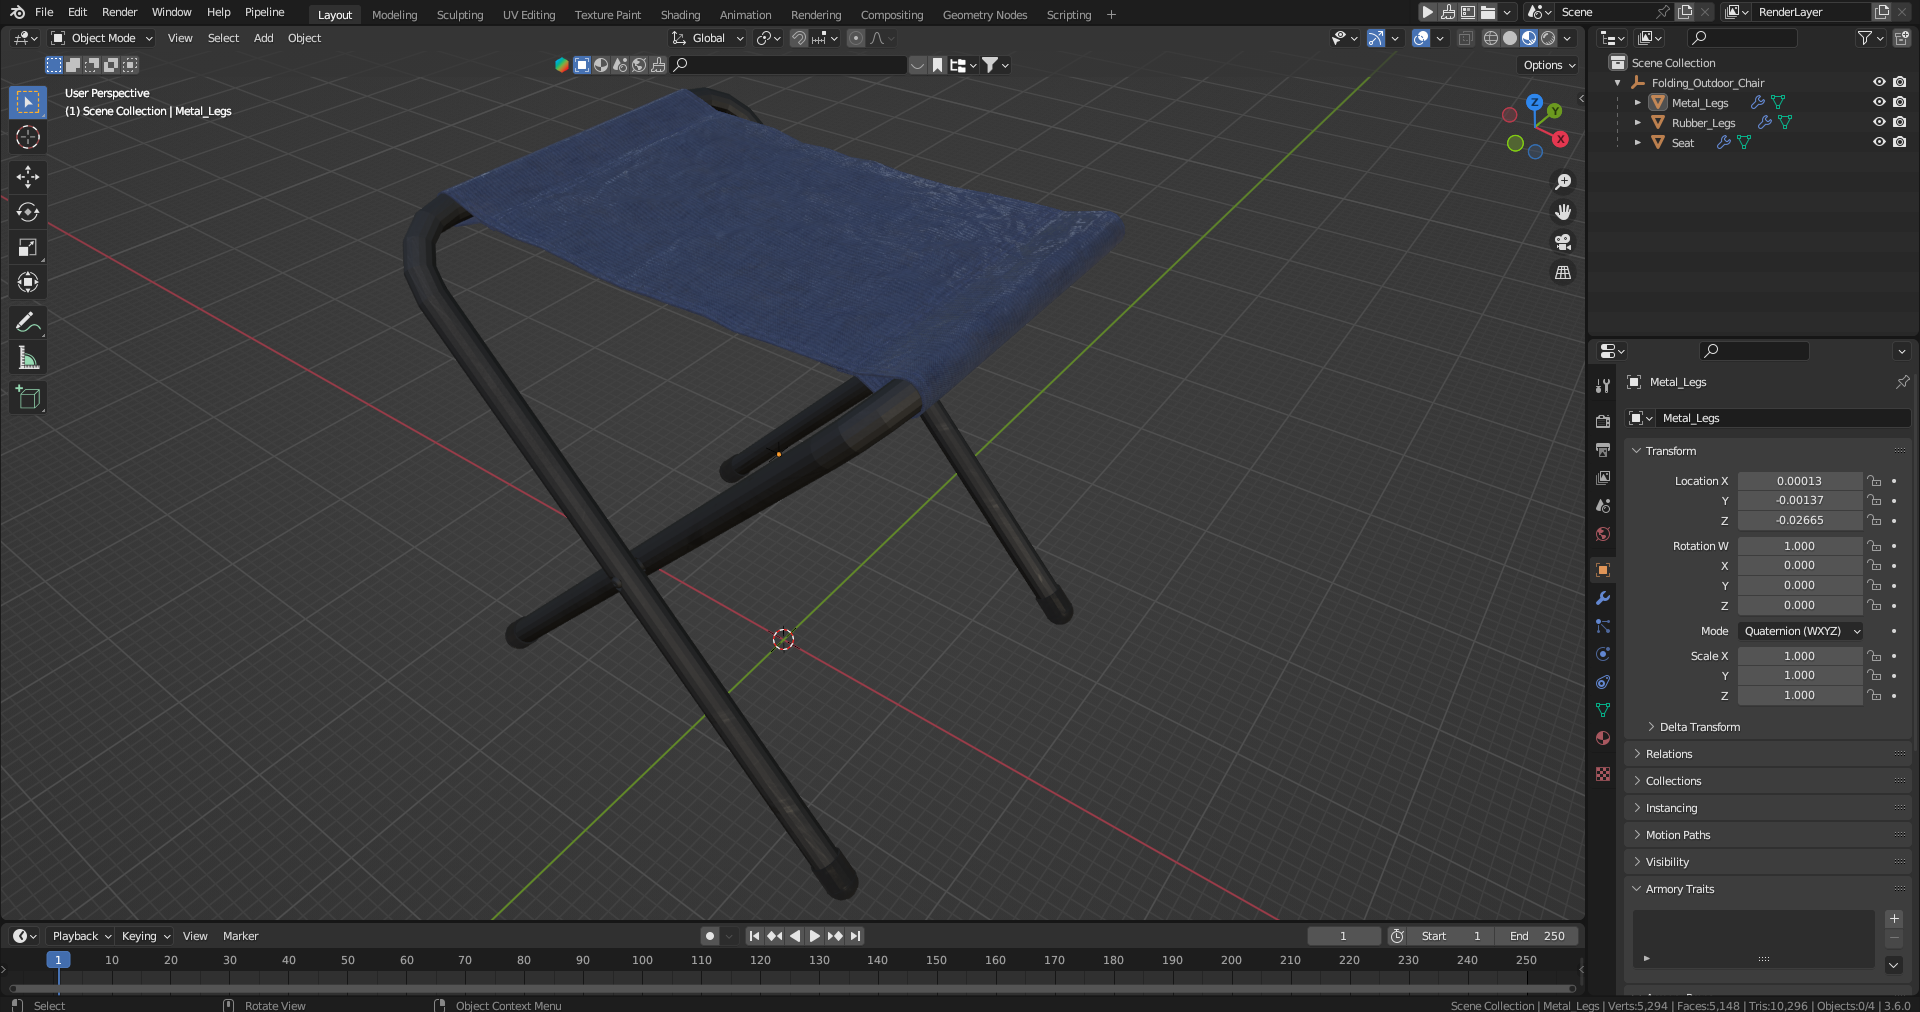Click the current frame number field

pos(1344,936)
